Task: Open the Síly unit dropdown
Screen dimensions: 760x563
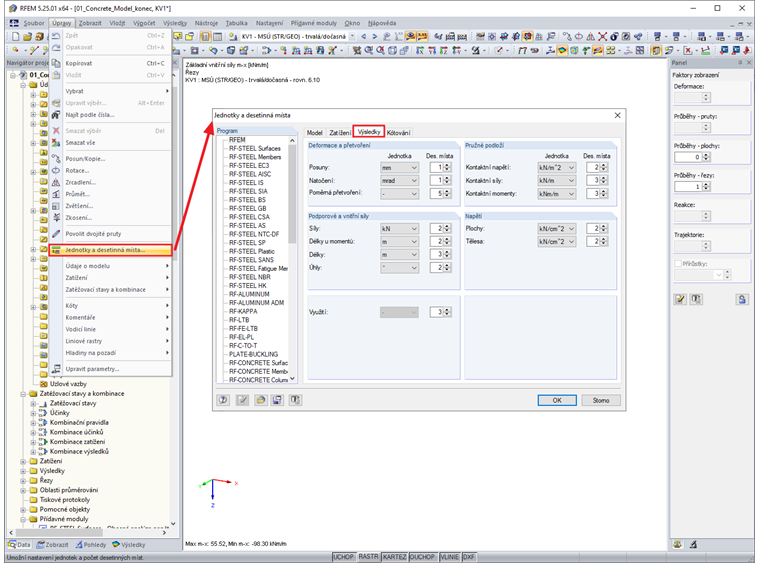Action: pos(399,229)
